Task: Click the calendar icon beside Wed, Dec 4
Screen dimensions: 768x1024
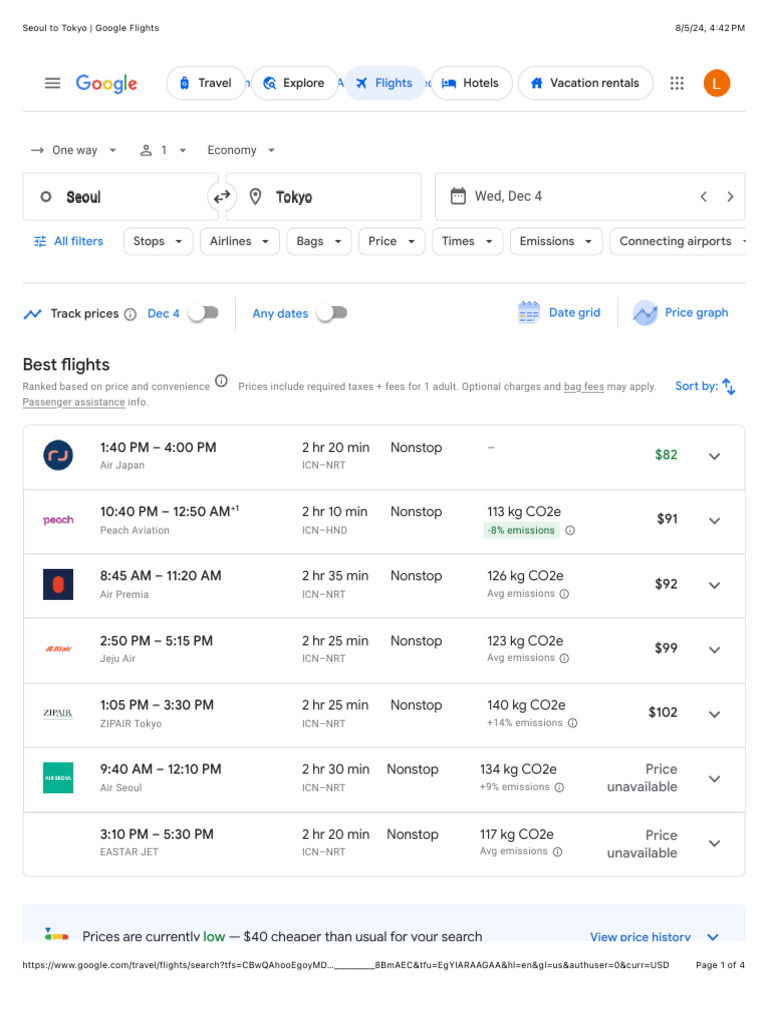Action: pyautogui.click(x=458, y=196)
